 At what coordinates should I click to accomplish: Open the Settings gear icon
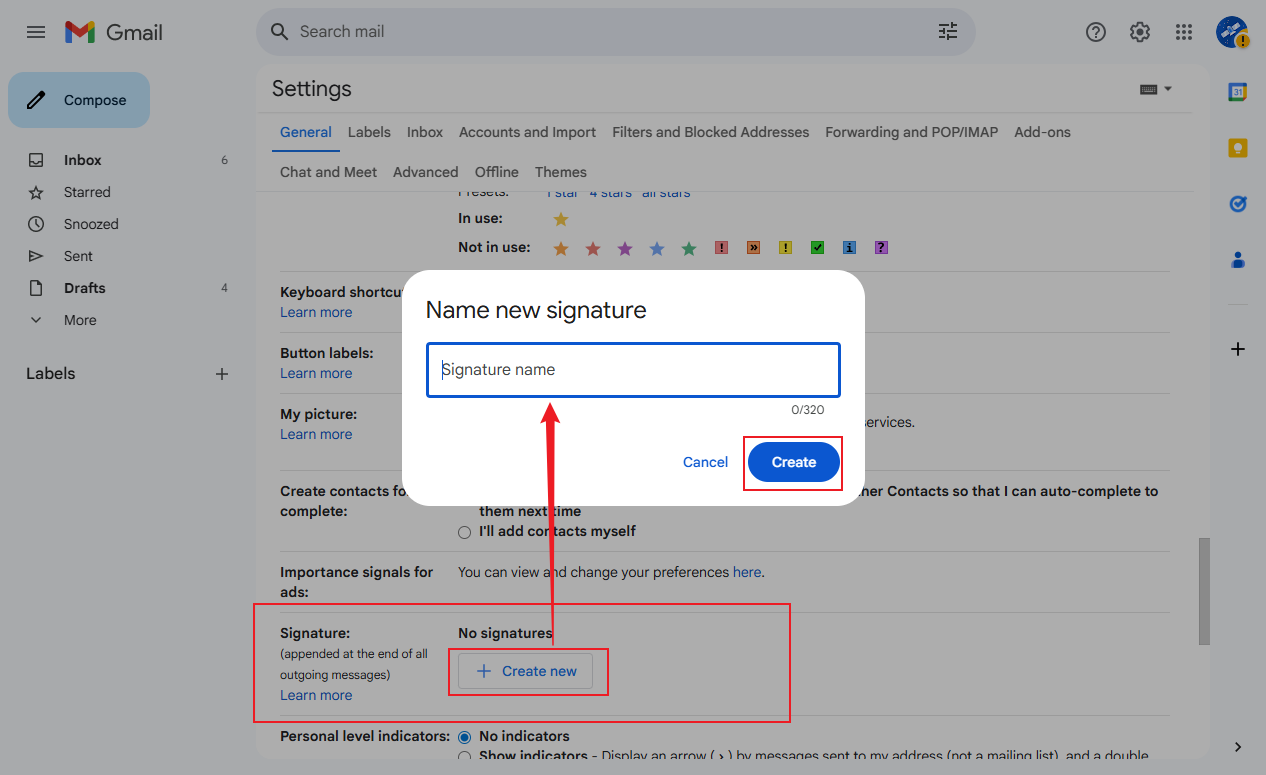pyautogui.click(x=1140, y=32)
